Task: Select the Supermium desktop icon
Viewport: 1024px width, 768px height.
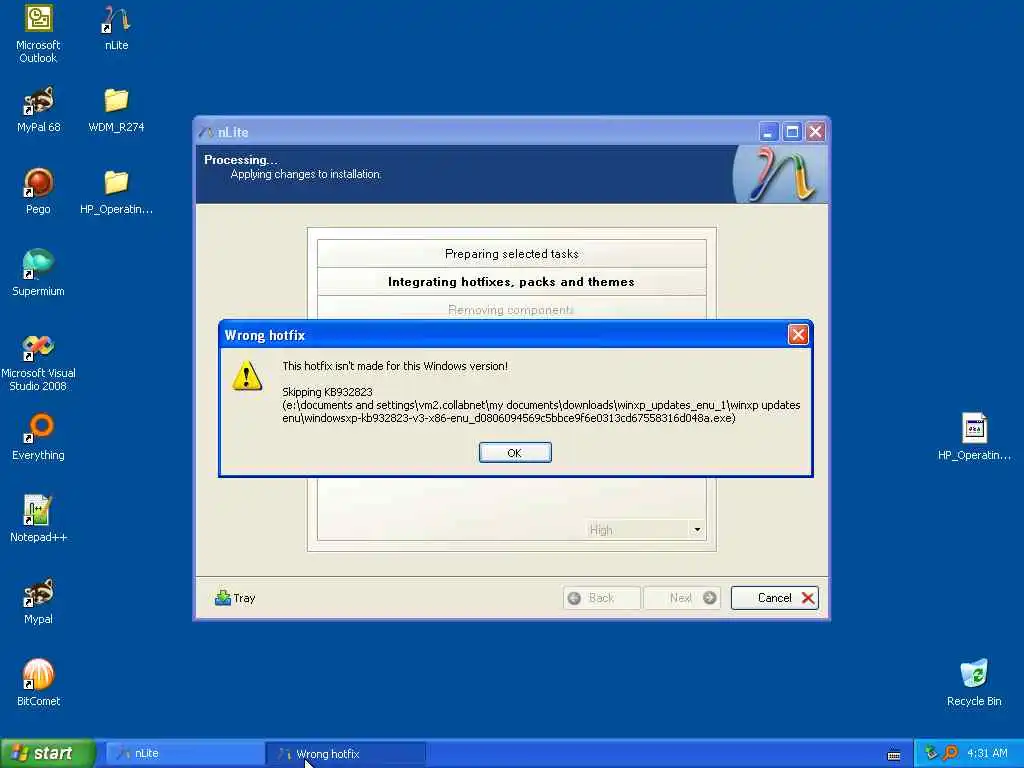Action: point(38,274)
